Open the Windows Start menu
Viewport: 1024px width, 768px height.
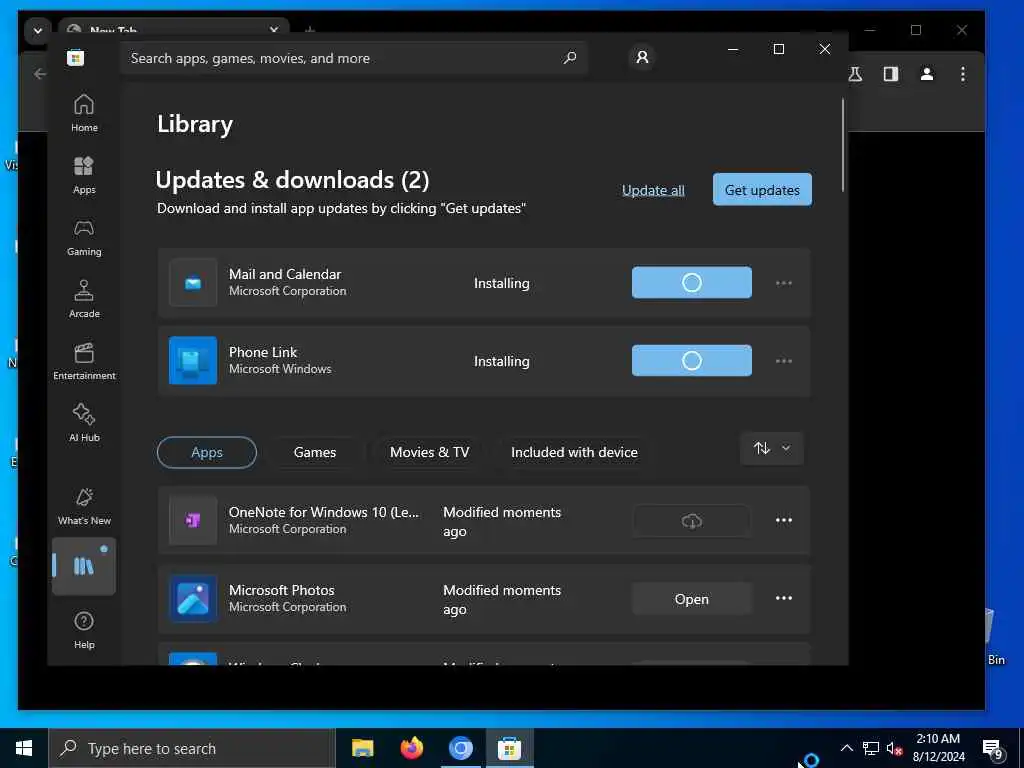coord(24,748)
